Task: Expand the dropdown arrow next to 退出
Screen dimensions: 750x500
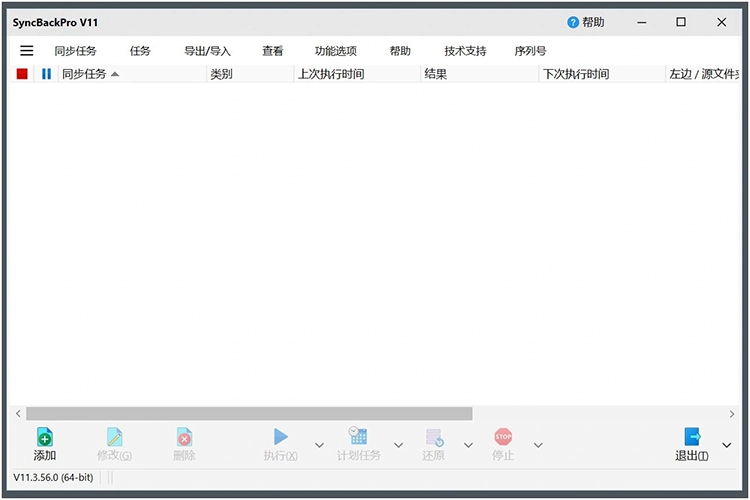Action: pos(727,445)
